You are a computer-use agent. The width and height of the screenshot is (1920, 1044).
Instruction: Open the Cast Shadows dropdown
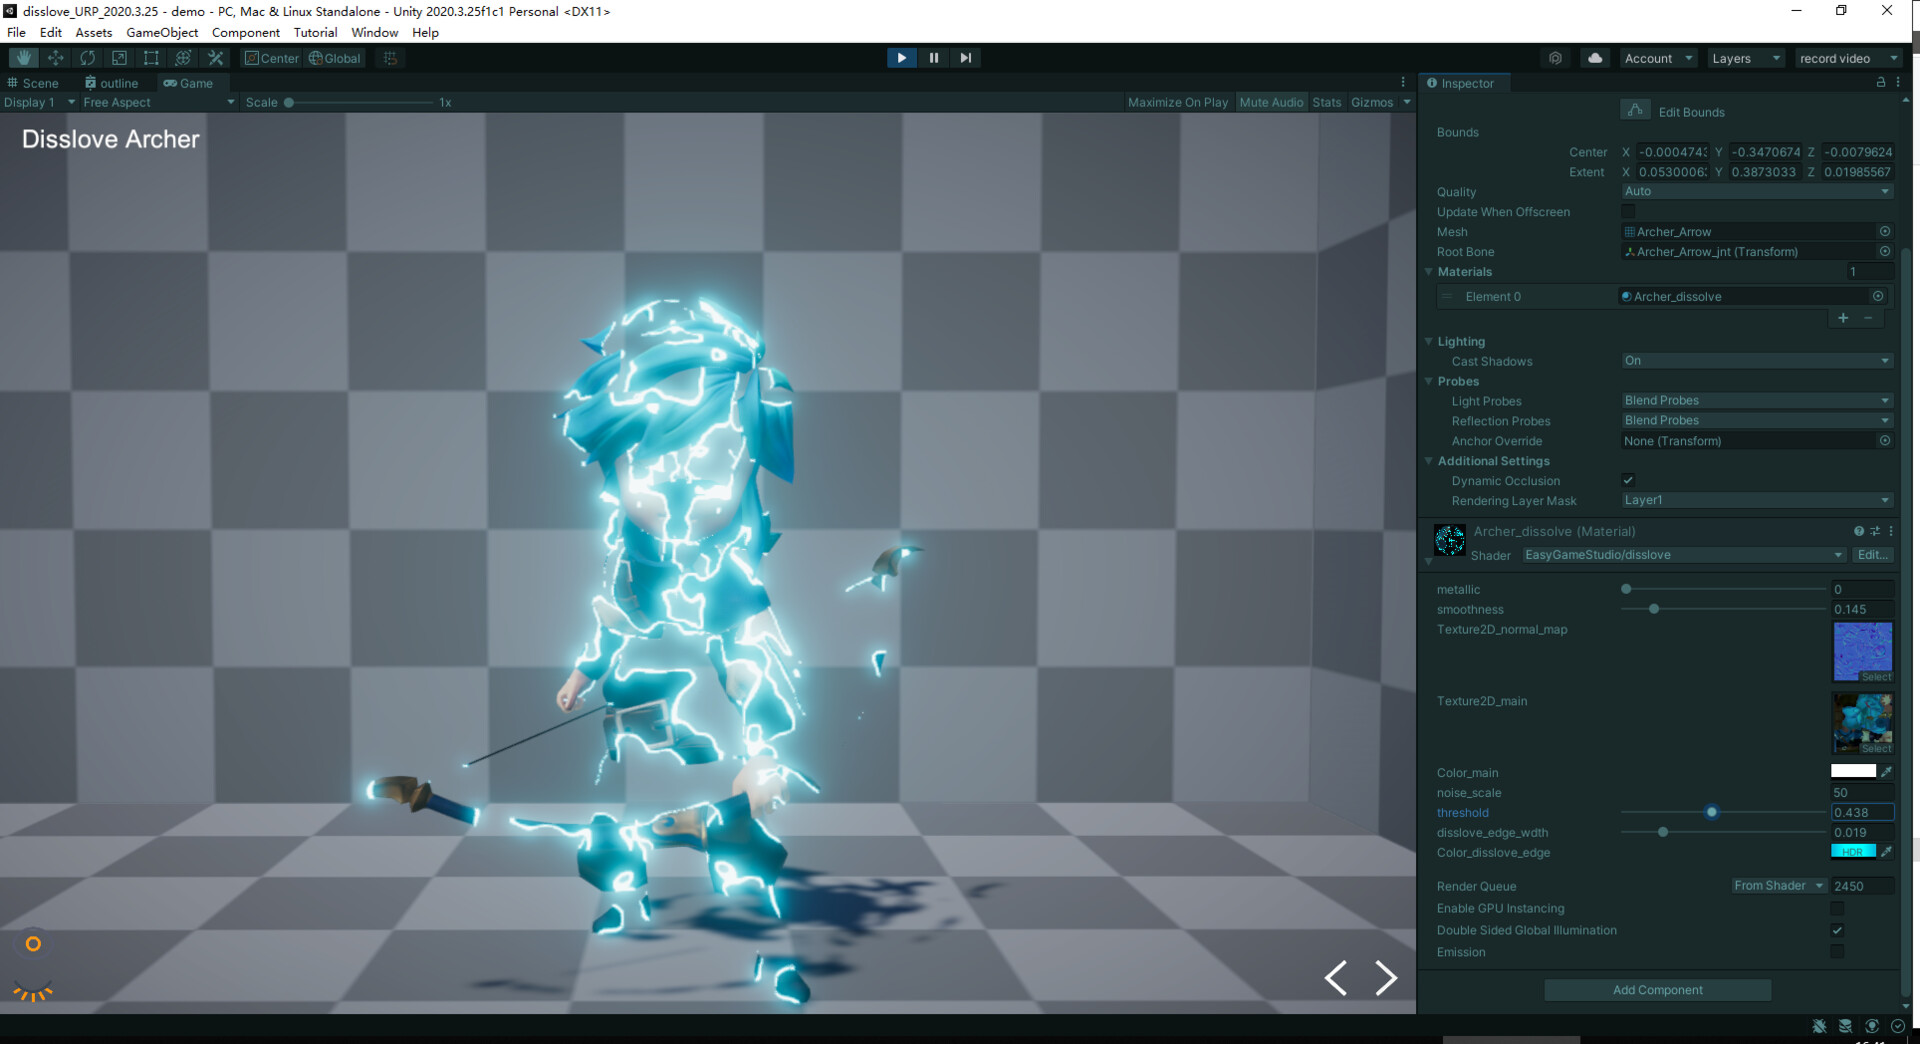coord(1756,361)
